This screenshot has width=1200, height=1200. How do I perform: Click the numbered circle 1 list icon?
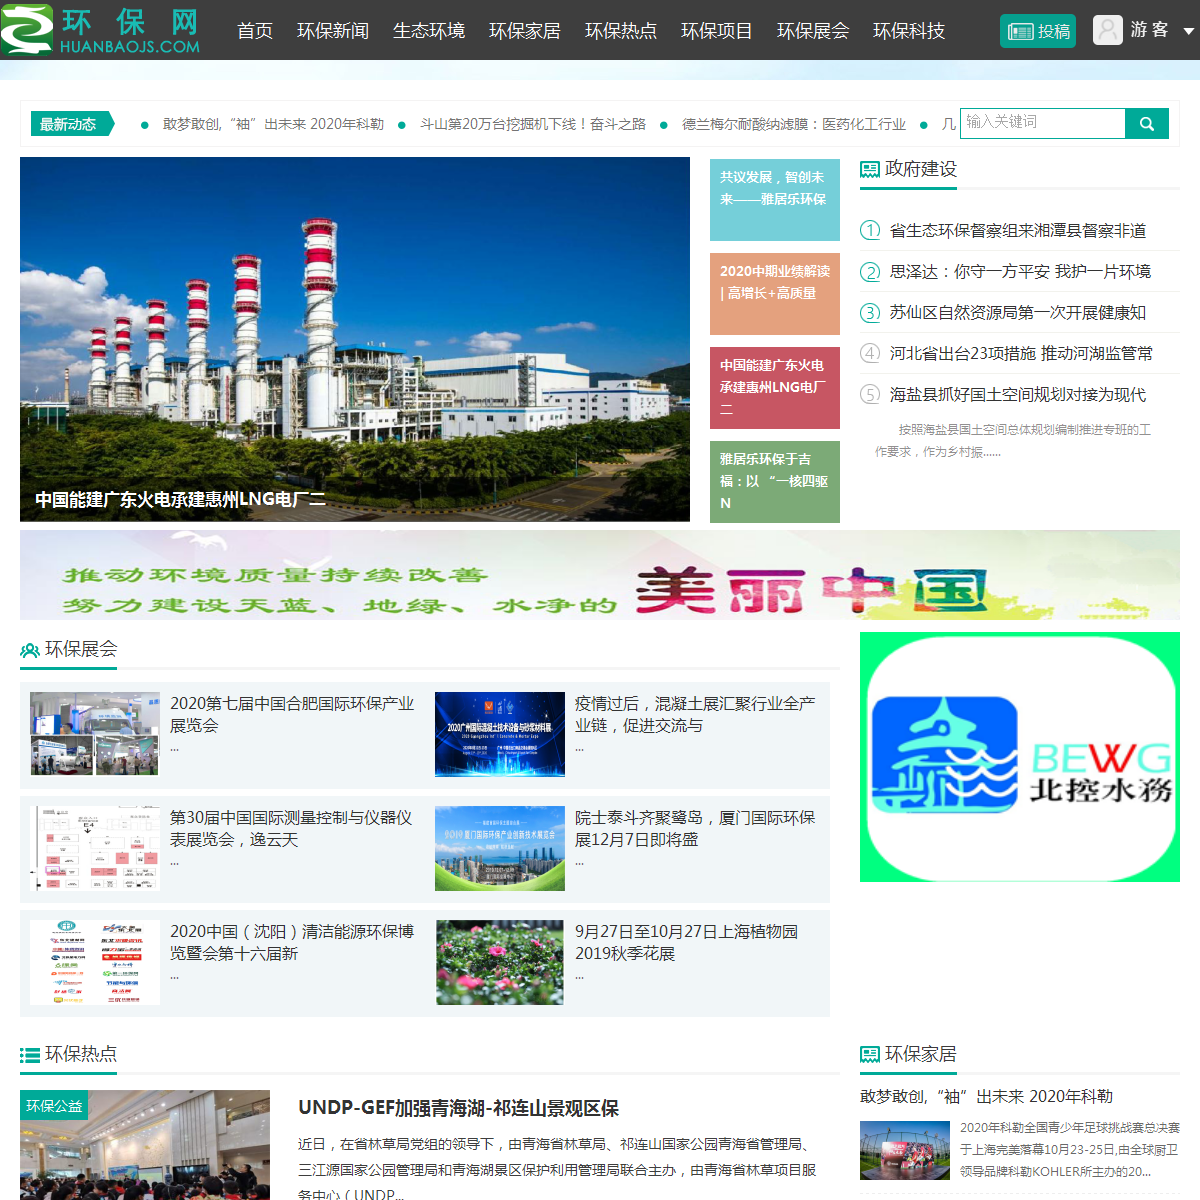coord(870,231)
